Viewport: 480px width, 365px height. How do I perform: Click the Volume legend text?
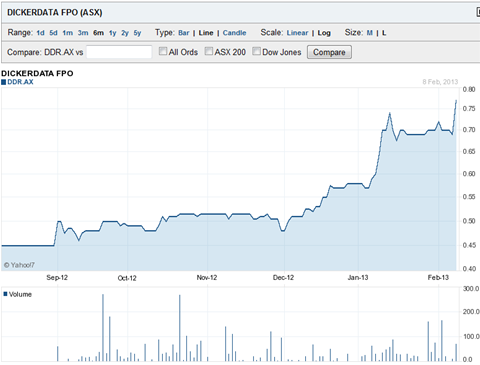pos(20,294)
